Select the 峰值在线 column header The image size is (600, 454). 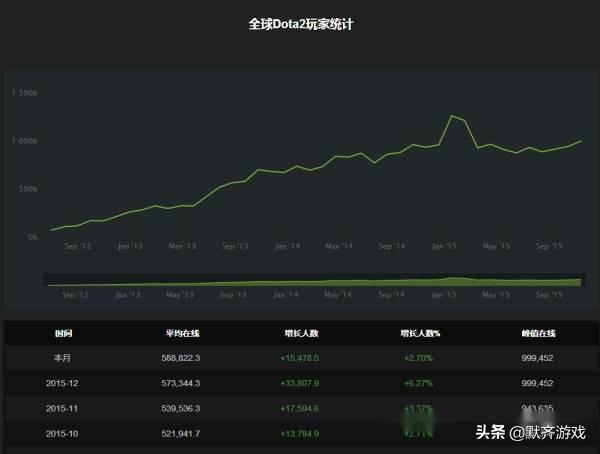click(x=538, y=333)
